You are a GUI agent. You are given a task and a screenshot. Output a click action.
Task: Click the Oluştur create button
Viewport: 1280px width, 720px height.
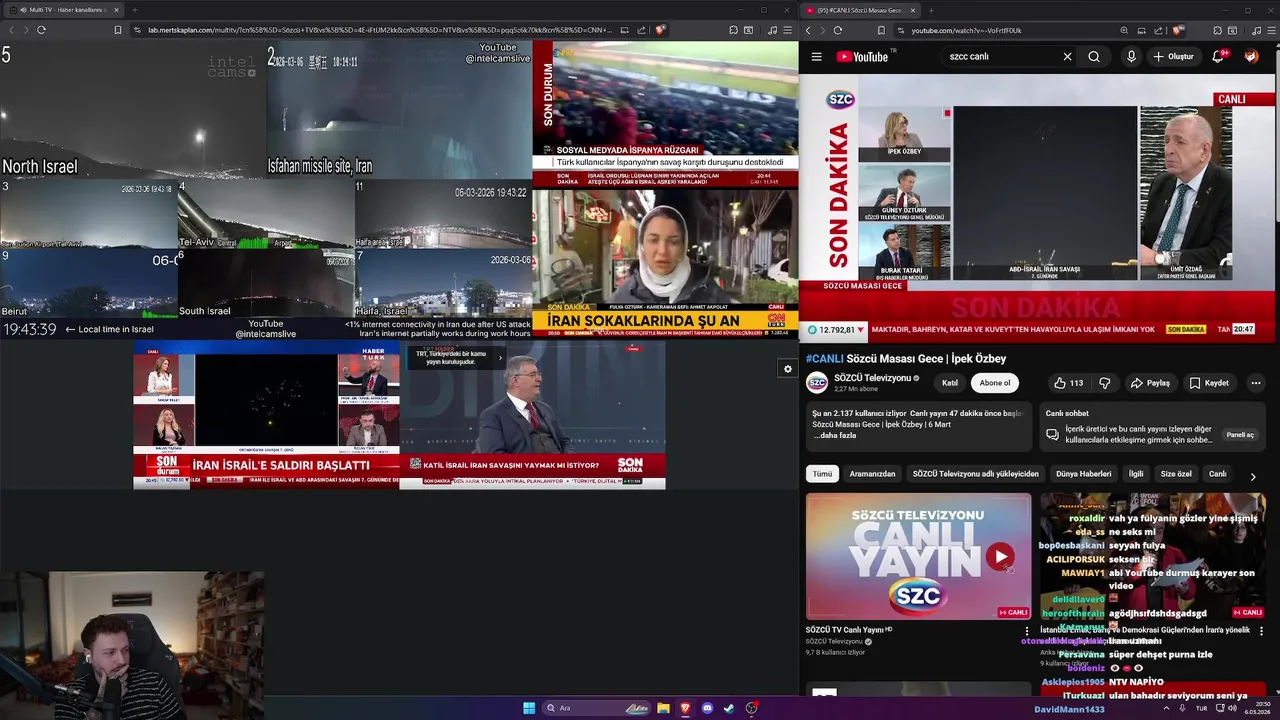(x=1174, y=57)
